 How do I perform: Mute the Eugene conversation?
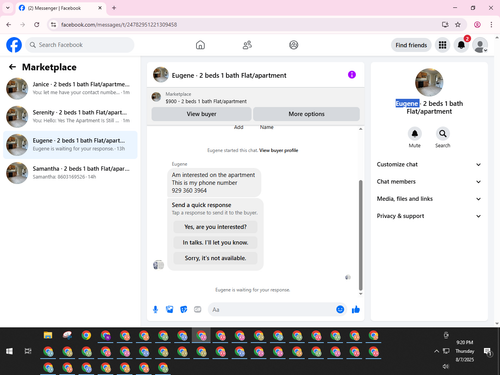point(414,134)
